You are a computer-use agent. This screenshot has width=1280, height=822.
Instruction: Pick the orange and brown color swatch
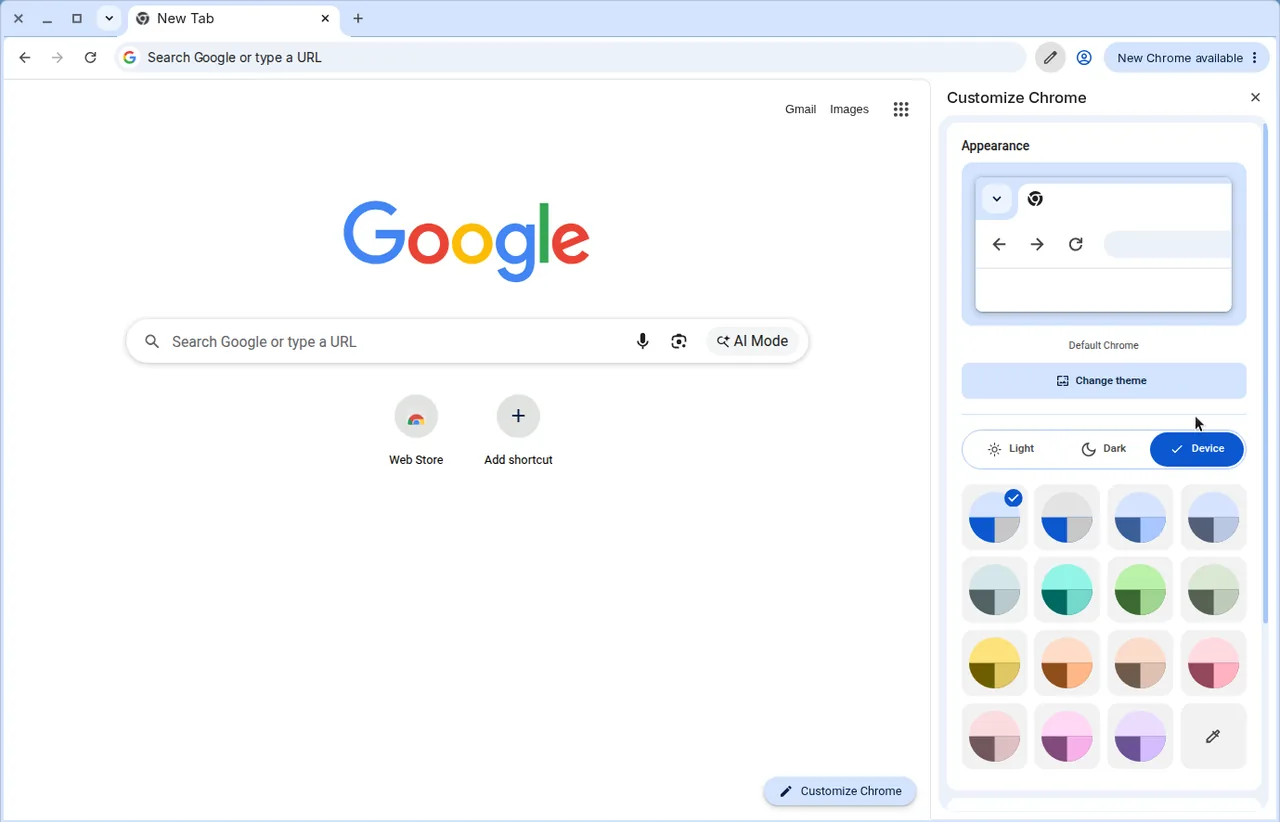[x=1067, y=663]
